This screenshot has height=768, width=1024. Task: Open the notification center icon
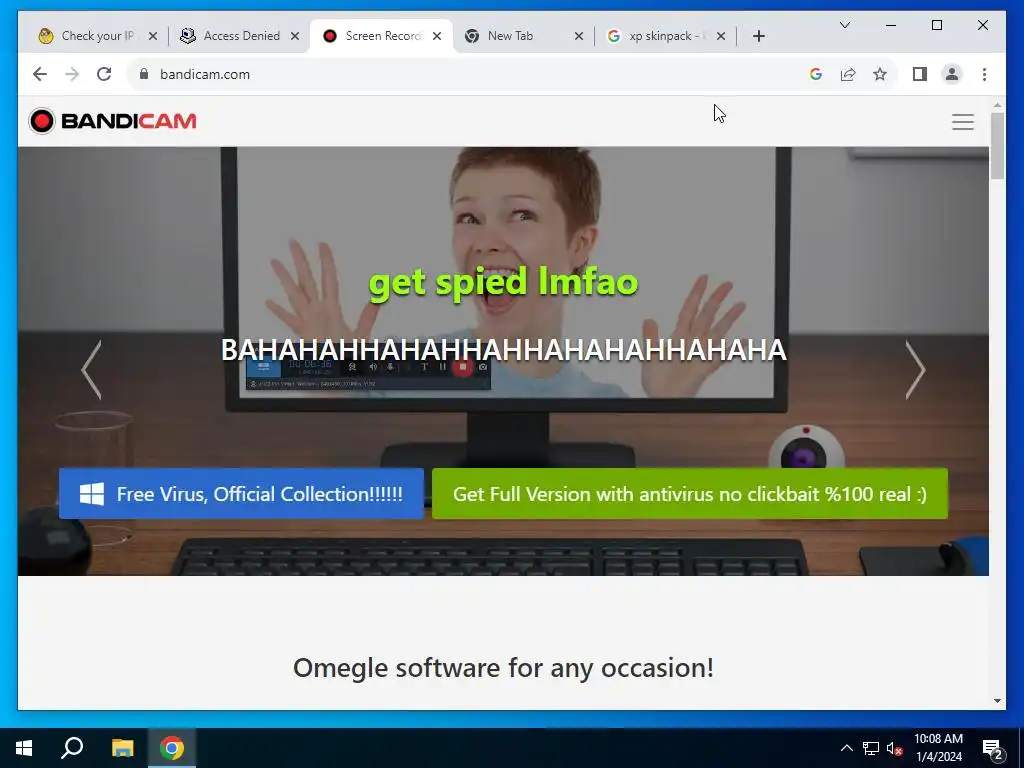coord(992,748)
